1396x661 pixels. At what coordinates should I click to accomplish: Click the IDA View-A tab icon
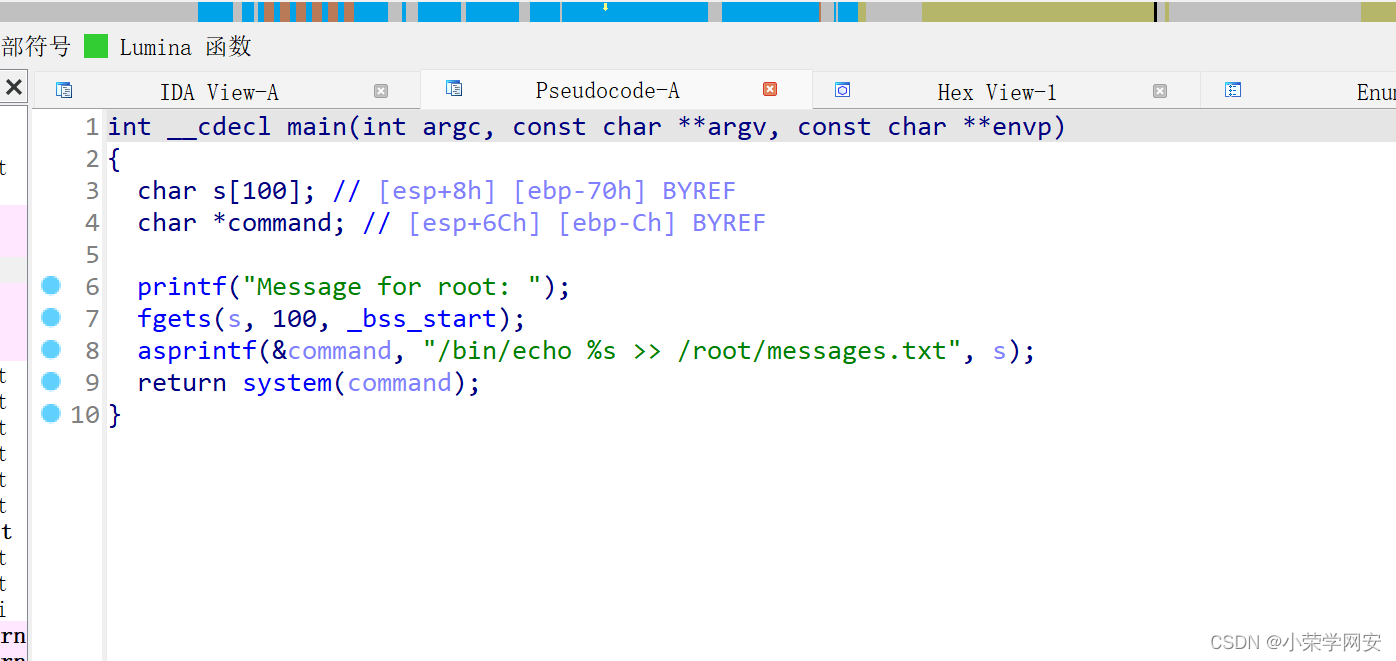coord(64,90)
